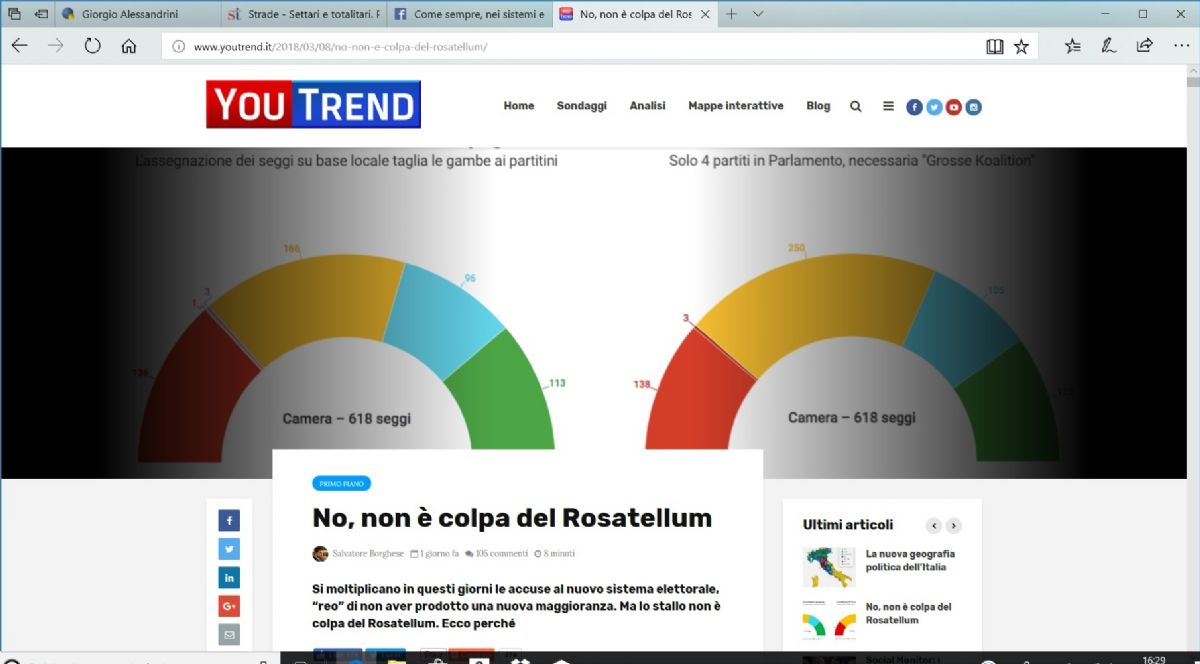Screen dimensions: 1200x664
Task: Share article on Twitter from sidebar
Action: pyautogui.click(x=229, y=549)
